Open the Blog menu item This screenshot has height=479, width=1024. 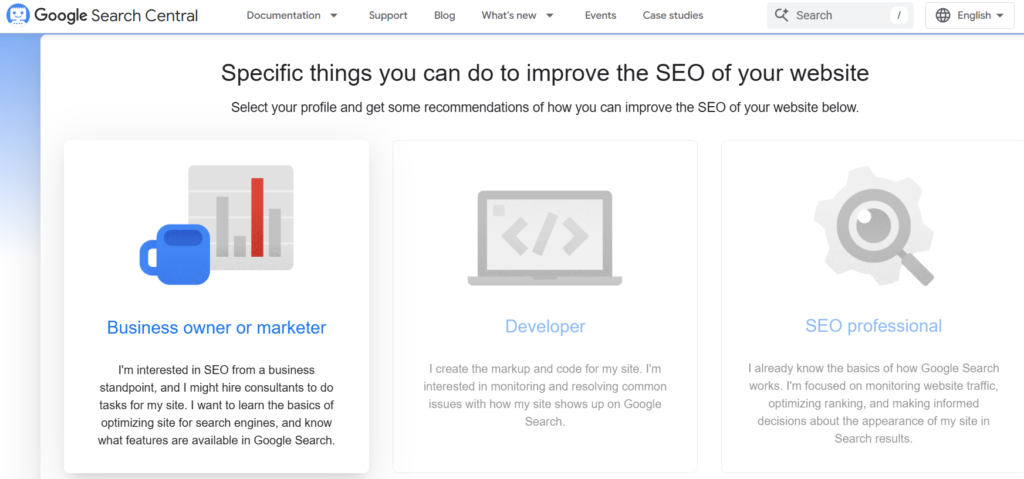point(445,15)
